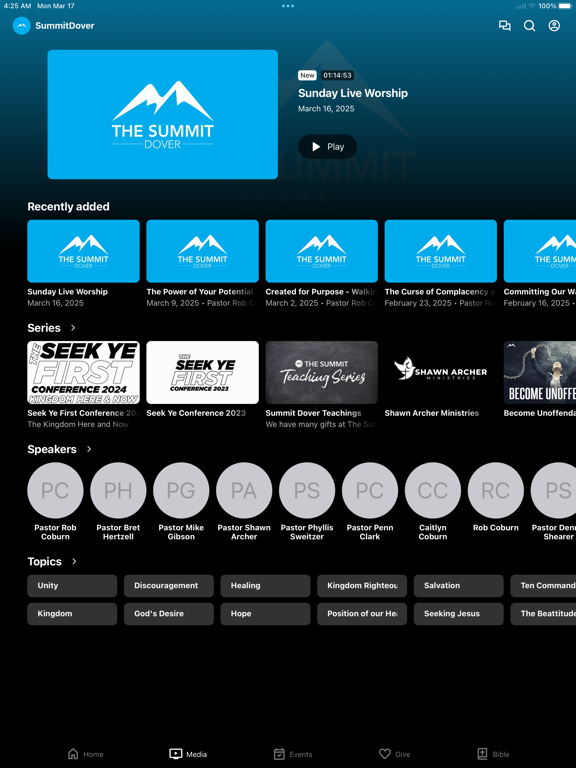Image resolution: width=576 pixels, height=768 pixels.
Task: Open The Power of Your Potential card
Action: (x=202, y=264)
